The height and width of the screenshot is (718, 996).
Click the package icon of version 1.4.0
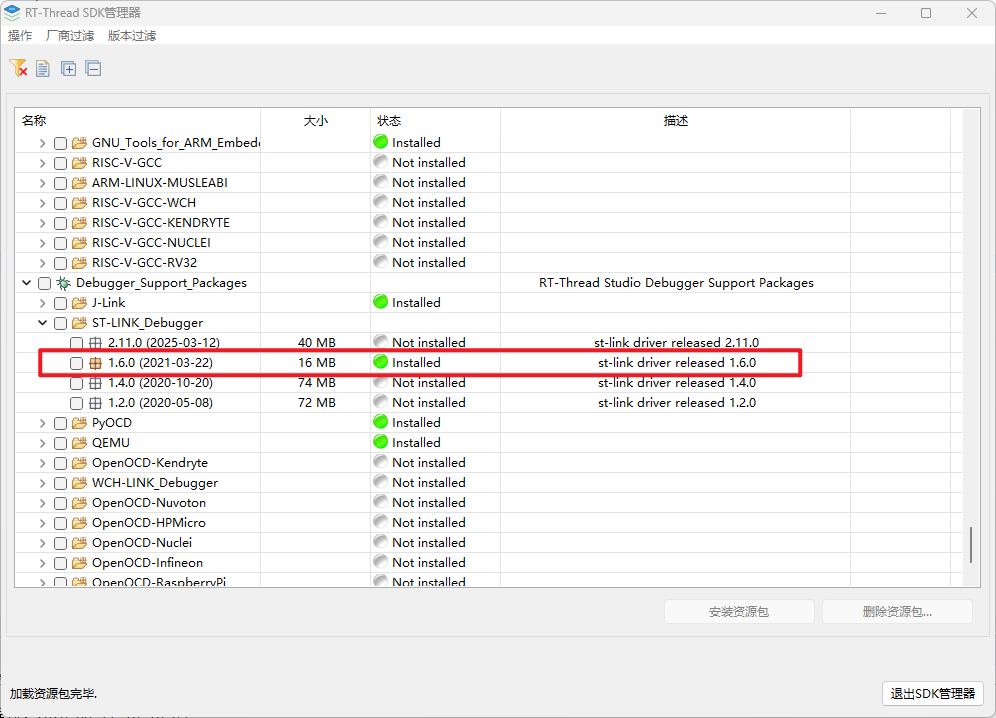point(95,383)
